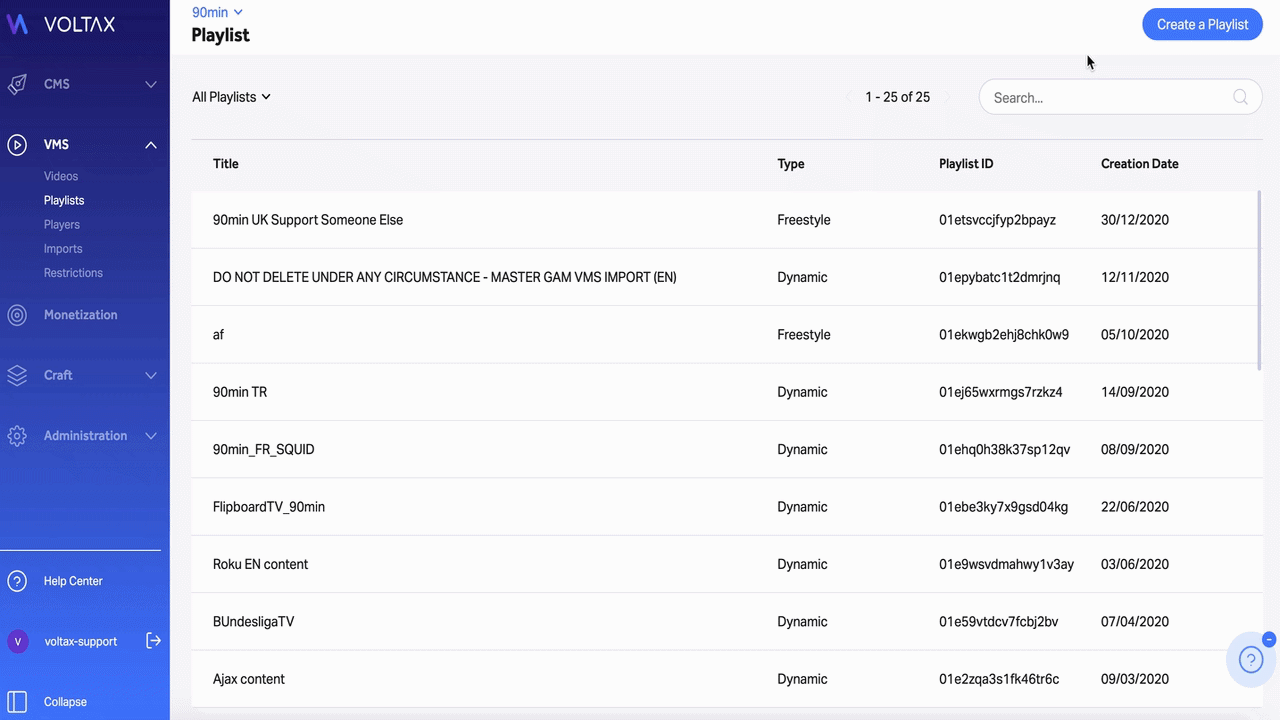The width and height of the screenshot is (1280, 720).
Task: Expand the Administration menu chevron
Action: [x=151, y=436]
